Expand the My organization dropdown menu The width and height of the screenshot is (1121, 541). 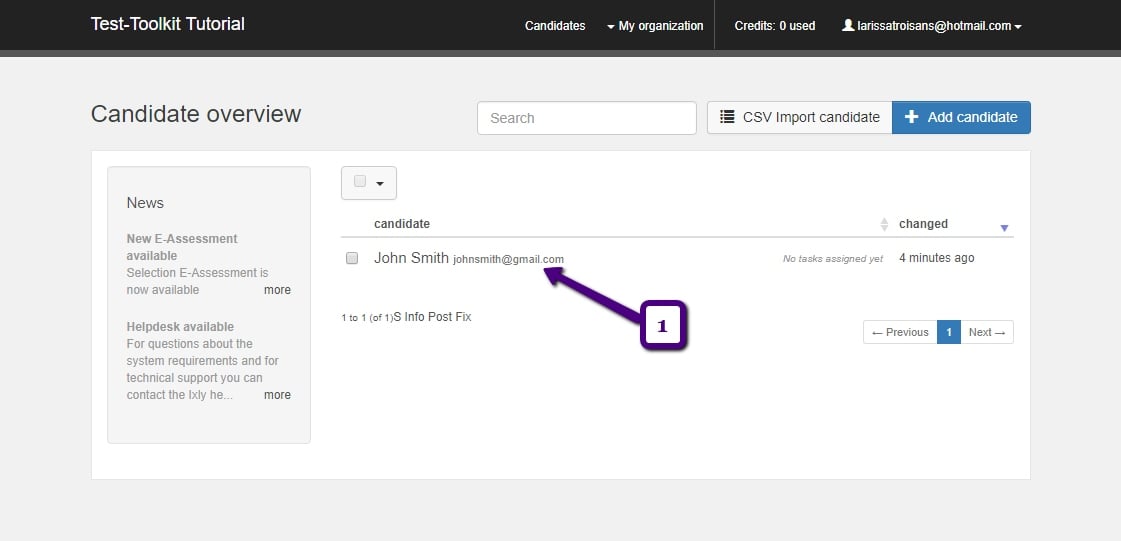coord(654,26)
